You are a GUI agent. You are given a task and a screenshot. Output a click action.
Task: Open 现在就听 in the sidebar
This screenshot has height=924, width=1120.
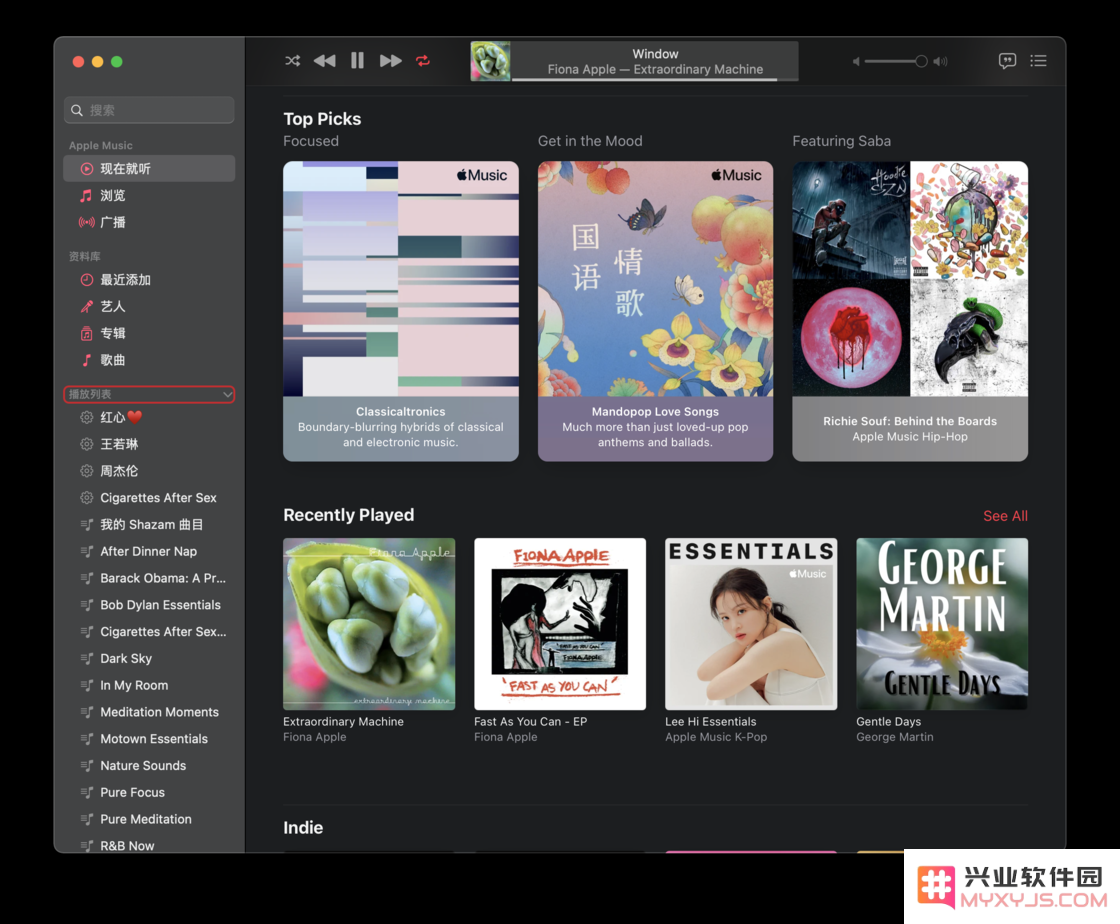tap(149, 169)
